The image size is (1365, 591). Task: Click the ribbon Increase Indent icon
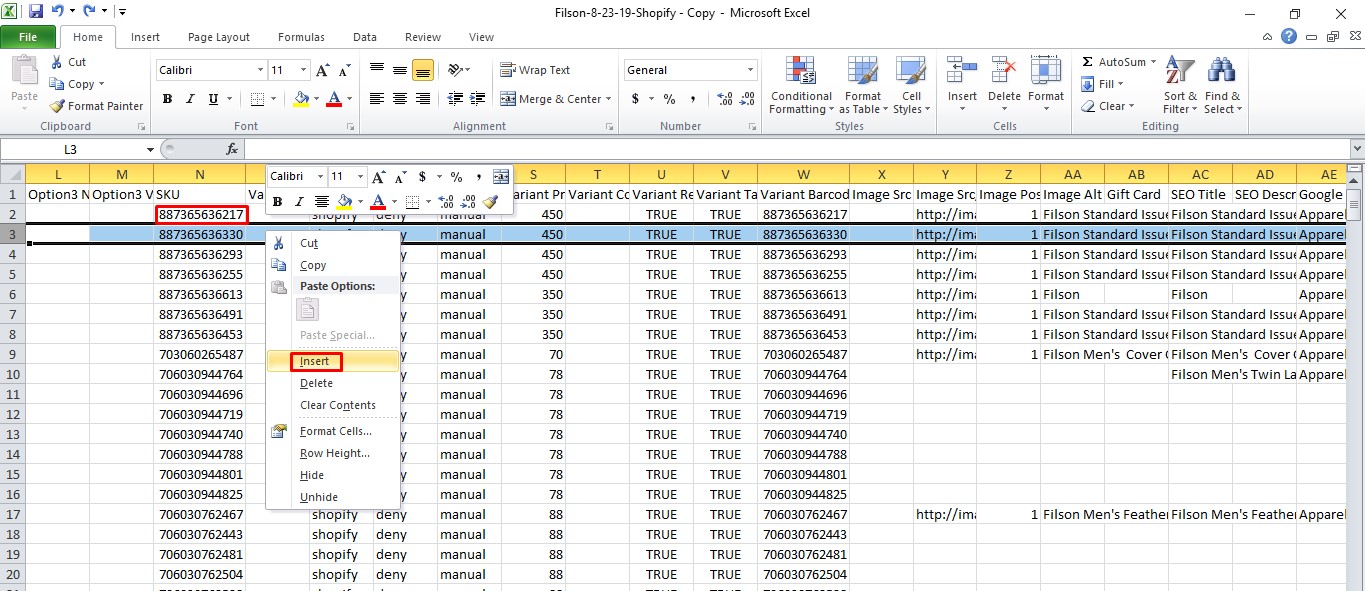[x=477, y=99]
